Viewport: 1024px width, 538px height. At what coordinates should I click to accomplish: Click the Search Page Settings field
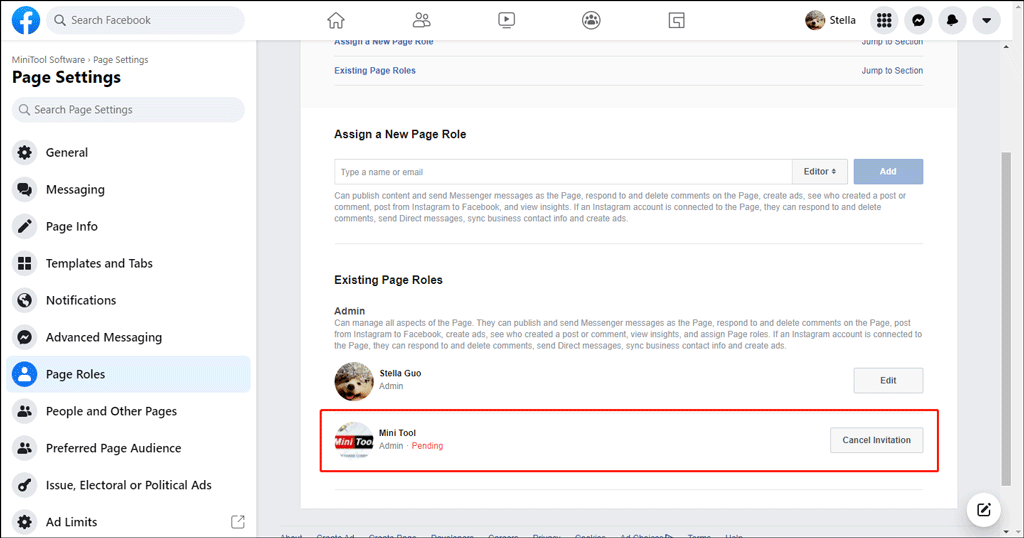(x=128, y=110)
